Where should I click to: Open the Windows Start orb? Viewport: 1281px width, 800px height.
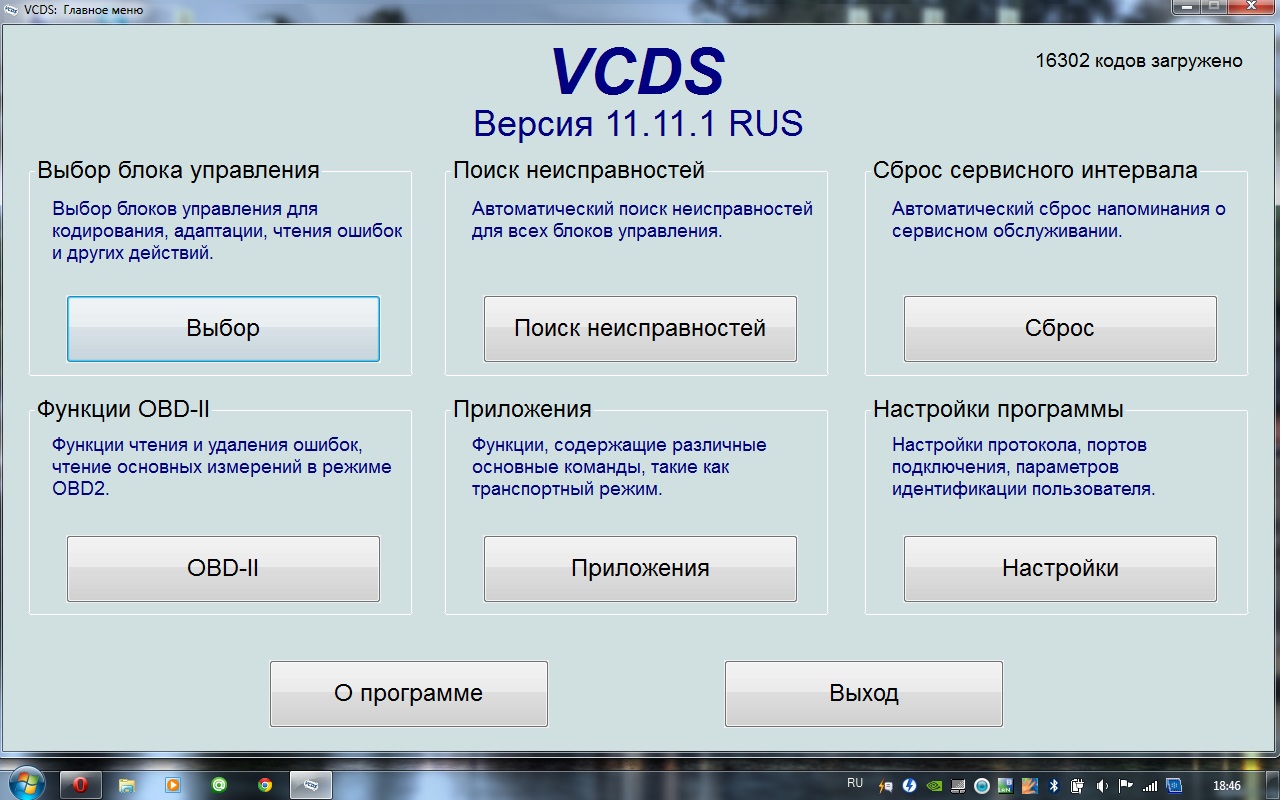tap(25, 784)
